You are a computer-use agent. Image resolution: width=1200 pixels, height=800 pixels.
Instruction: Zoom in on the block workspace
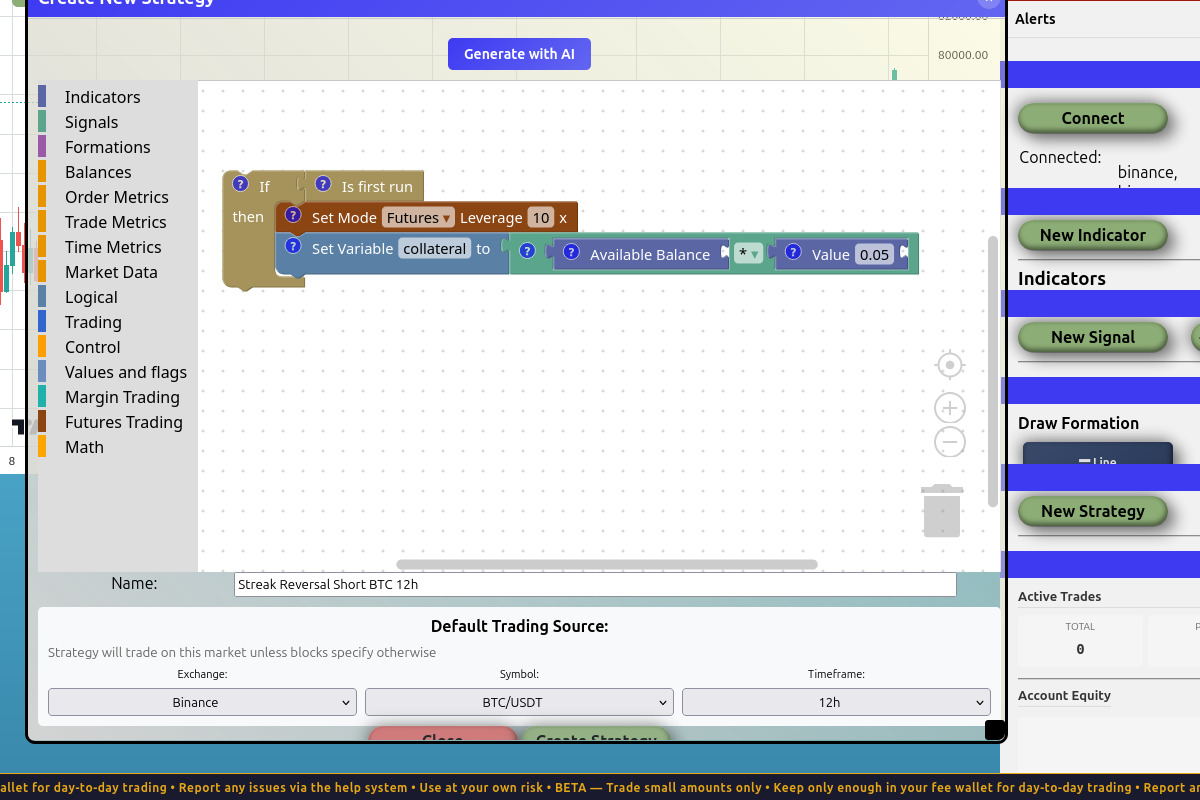(x=950, y=408)
